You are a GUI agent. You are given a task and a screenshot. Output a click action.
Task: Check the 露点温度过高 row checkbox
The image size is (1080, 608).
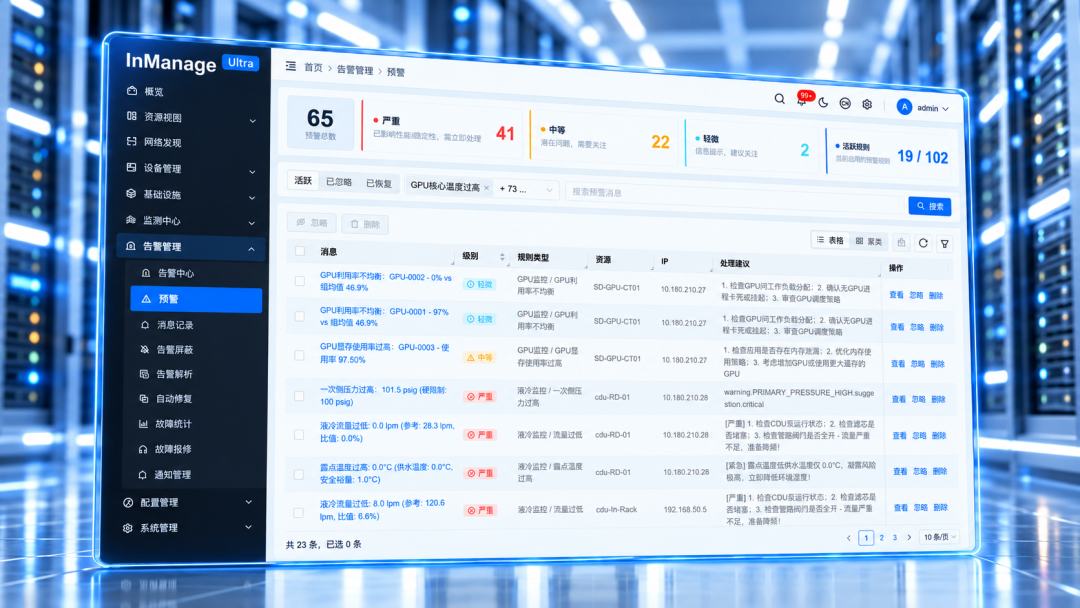point(298,474)
